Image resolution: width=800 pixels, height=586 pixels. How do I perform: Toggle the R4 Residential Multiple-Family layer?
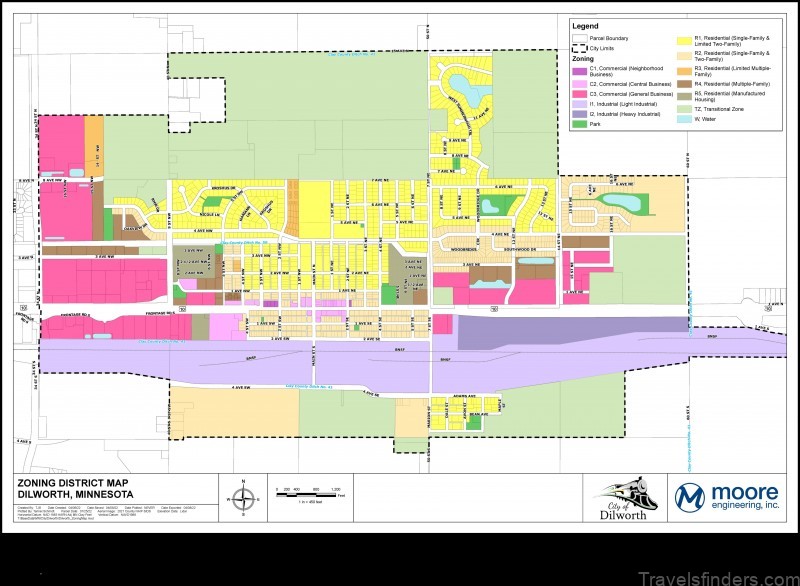pyautogui.click(x=684, y=84)
